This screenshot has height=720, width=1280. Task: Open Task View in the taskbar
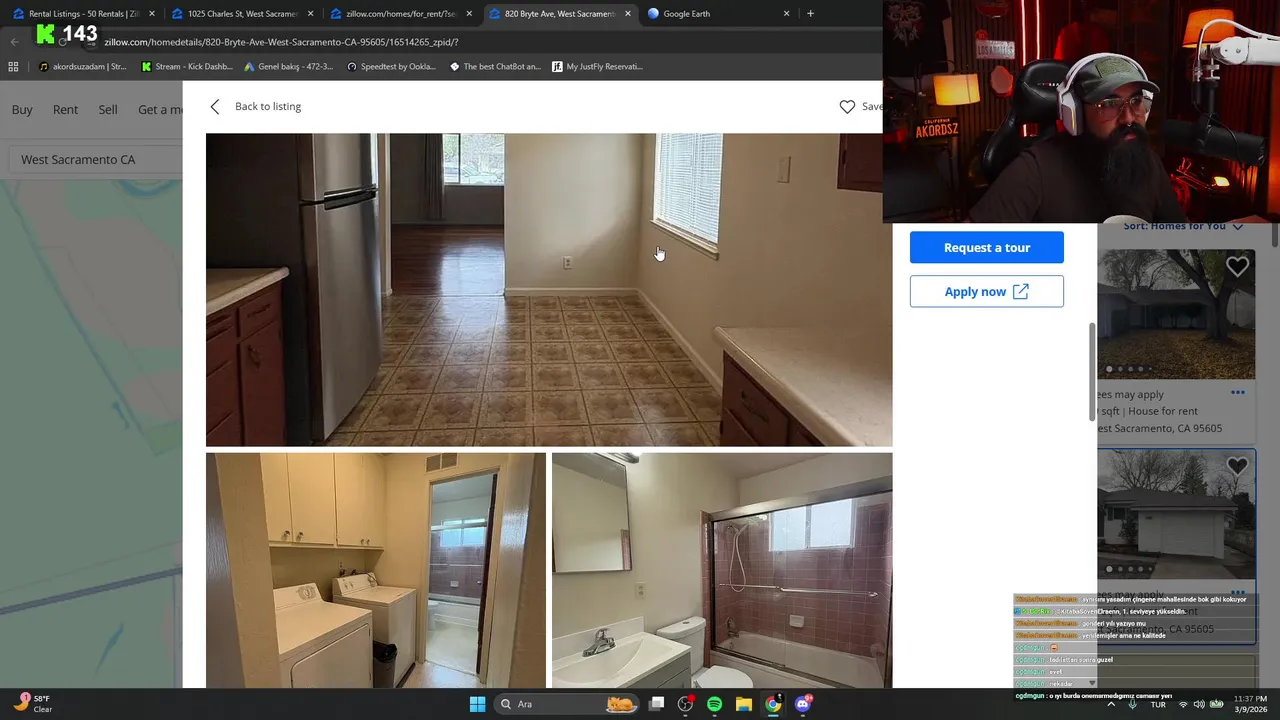point(656,704)
